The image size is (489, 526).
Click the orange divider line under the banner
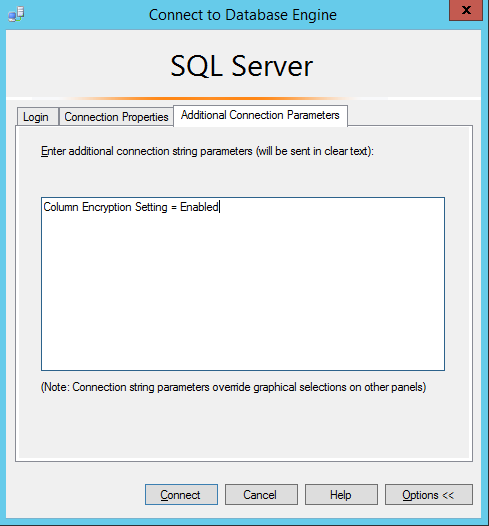(x=210, y=99)
